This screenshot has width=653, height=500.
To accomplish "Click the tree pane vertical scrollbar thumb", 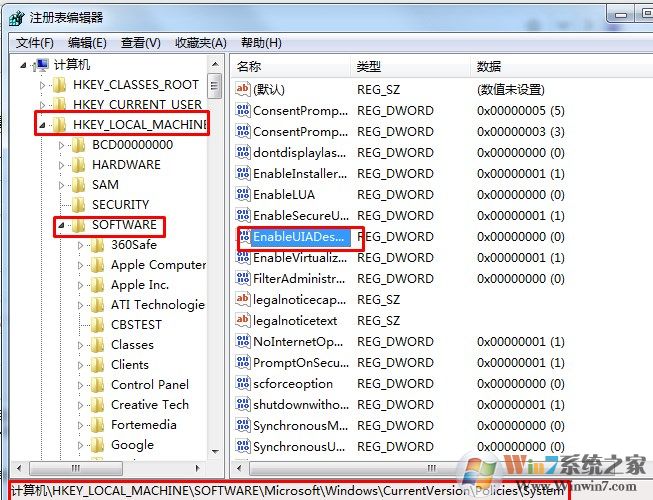I will [x=215, y=86].
